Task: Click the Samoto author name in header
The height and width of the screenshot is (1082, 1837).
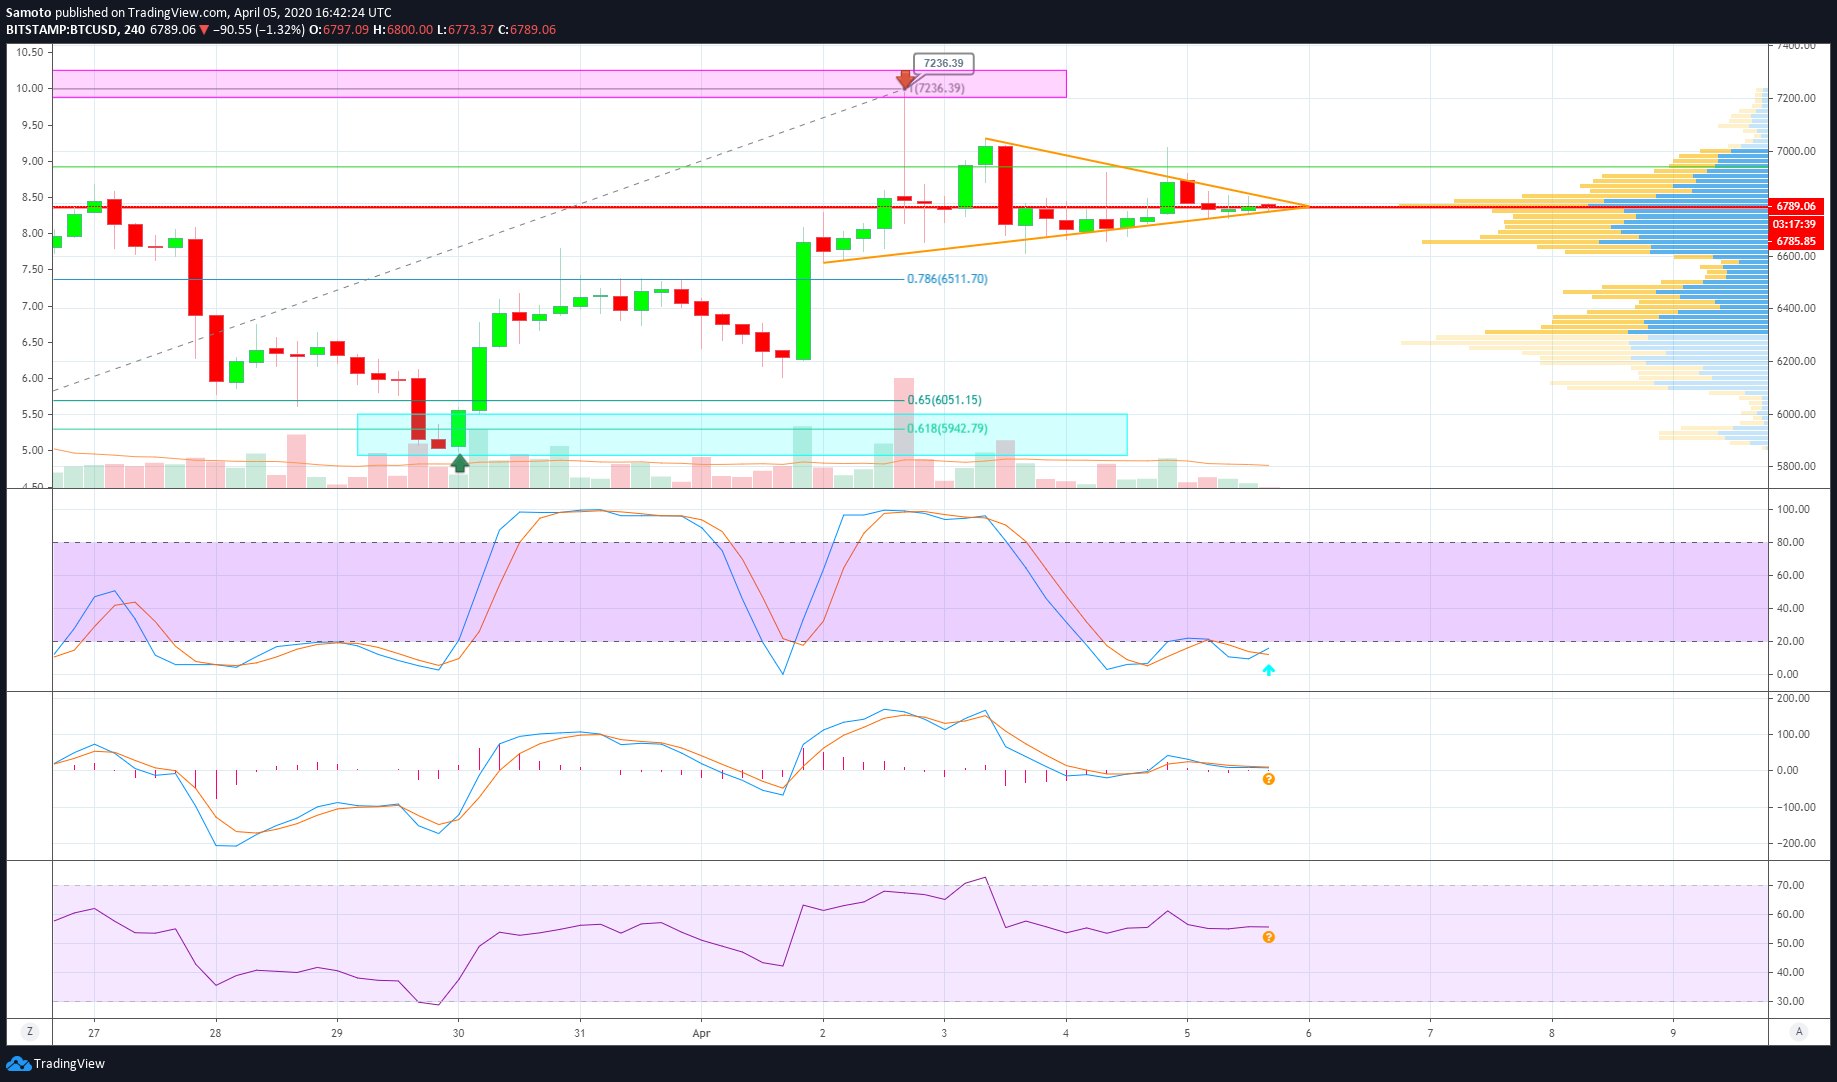Action: pos(28,12)
